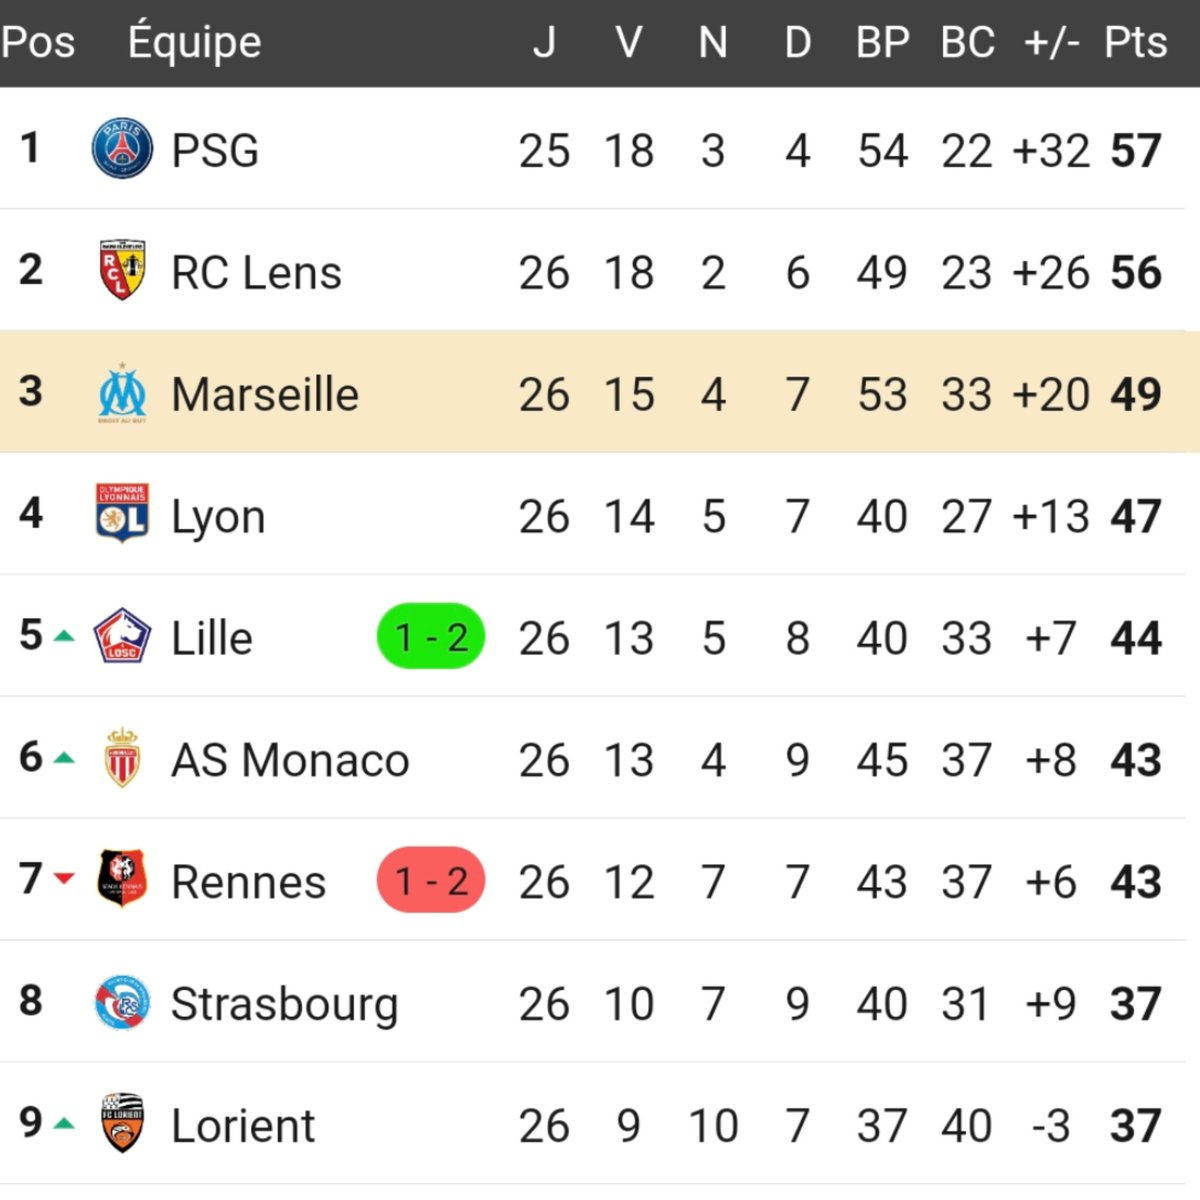Sort table by Pts column header
This screenshot has height=1200, width=1200.
(1136, 42)
